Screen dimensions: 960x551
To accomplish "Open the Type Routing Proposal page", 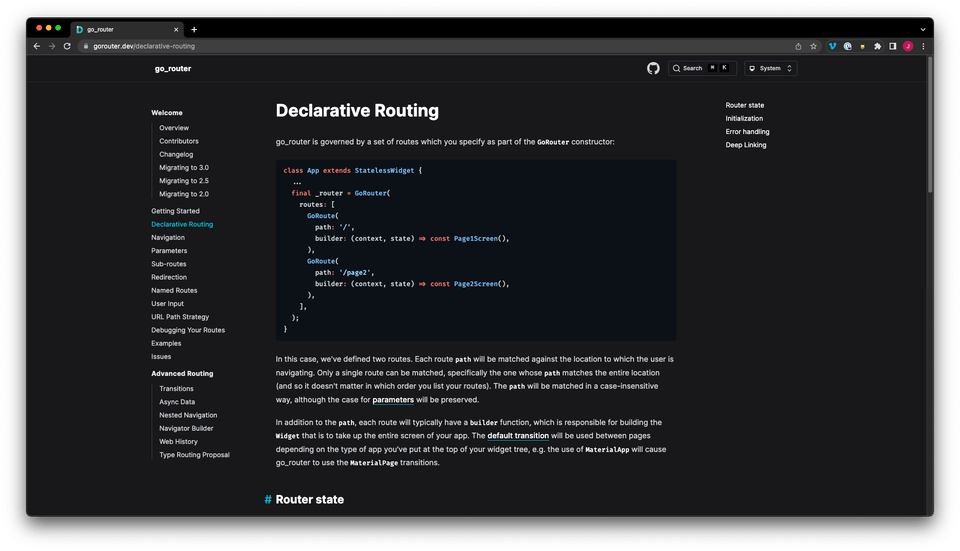I will (194, 455).
